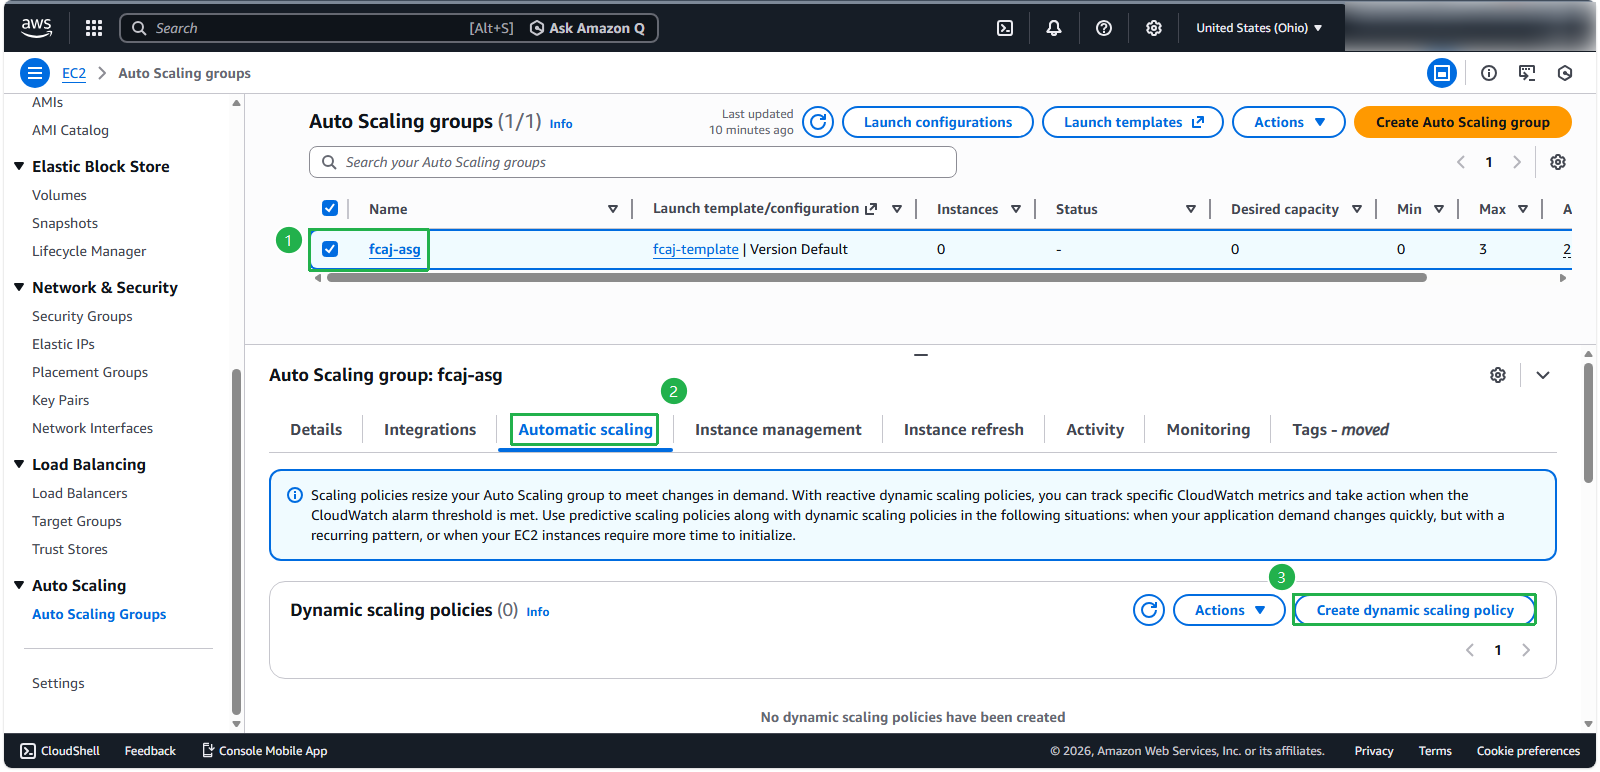The image size is (1600, 772).
Task: Open the tutorials screen icon in breadcrumb bar
Action: tap(1527, 73)
